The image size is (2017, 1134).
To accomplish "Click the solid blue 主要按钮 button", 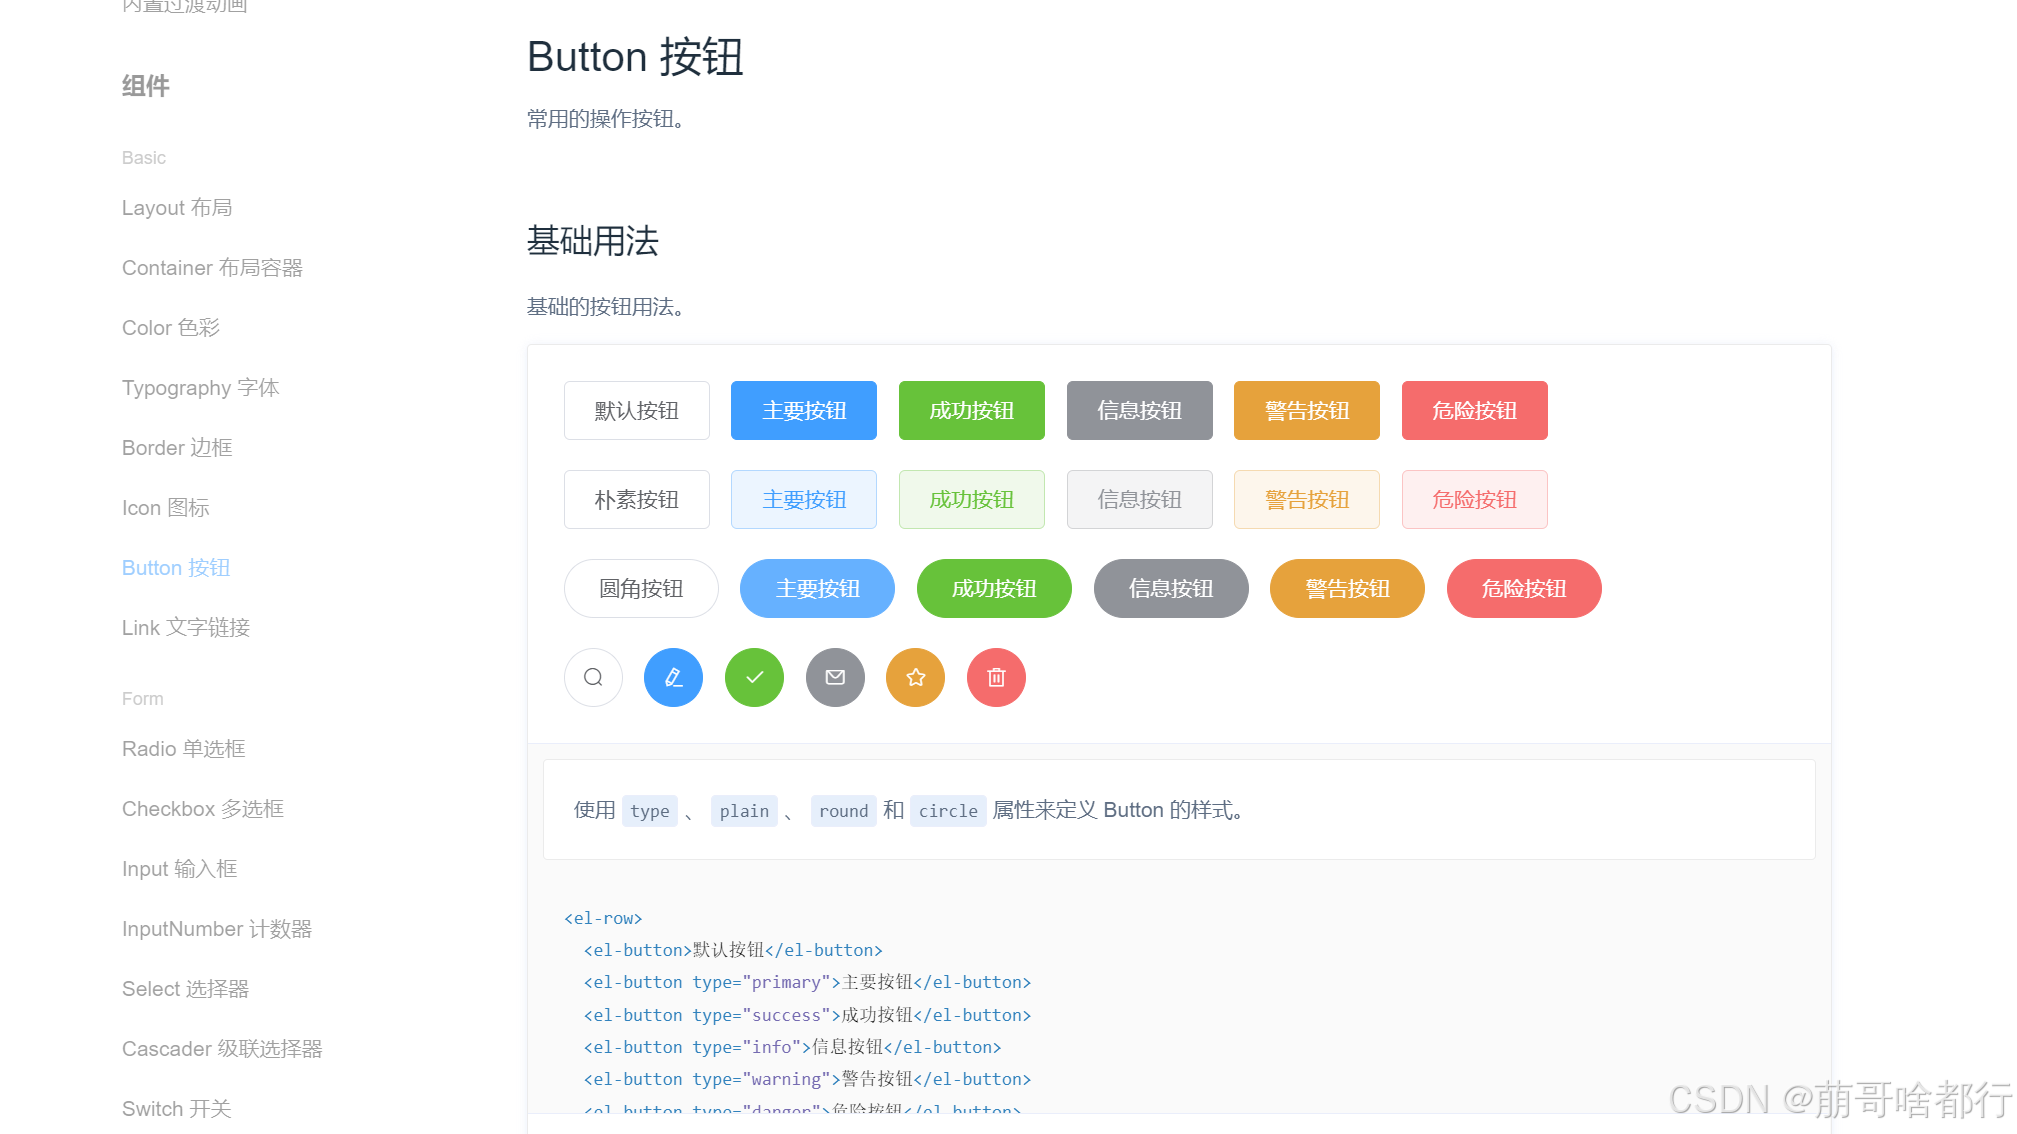I will (804, 410).
